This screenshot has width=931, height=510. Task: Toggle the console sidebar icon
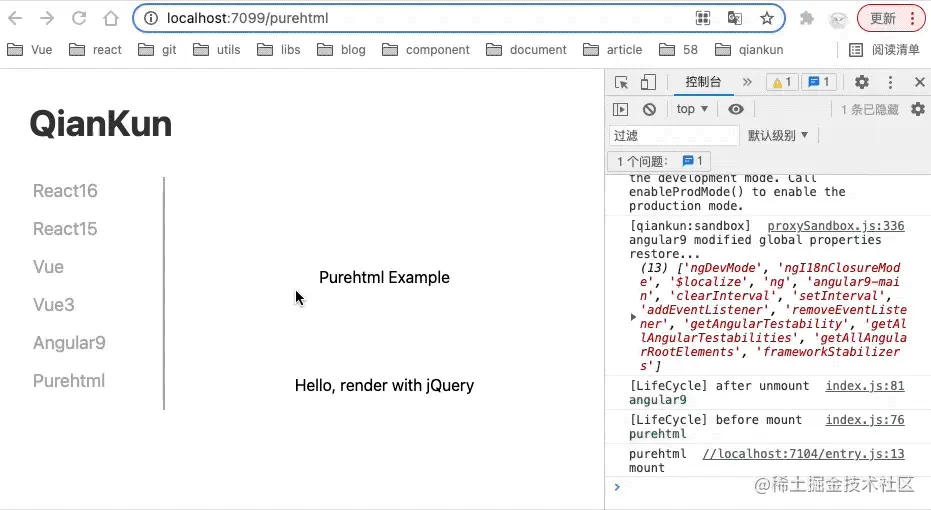coord(620,109)
